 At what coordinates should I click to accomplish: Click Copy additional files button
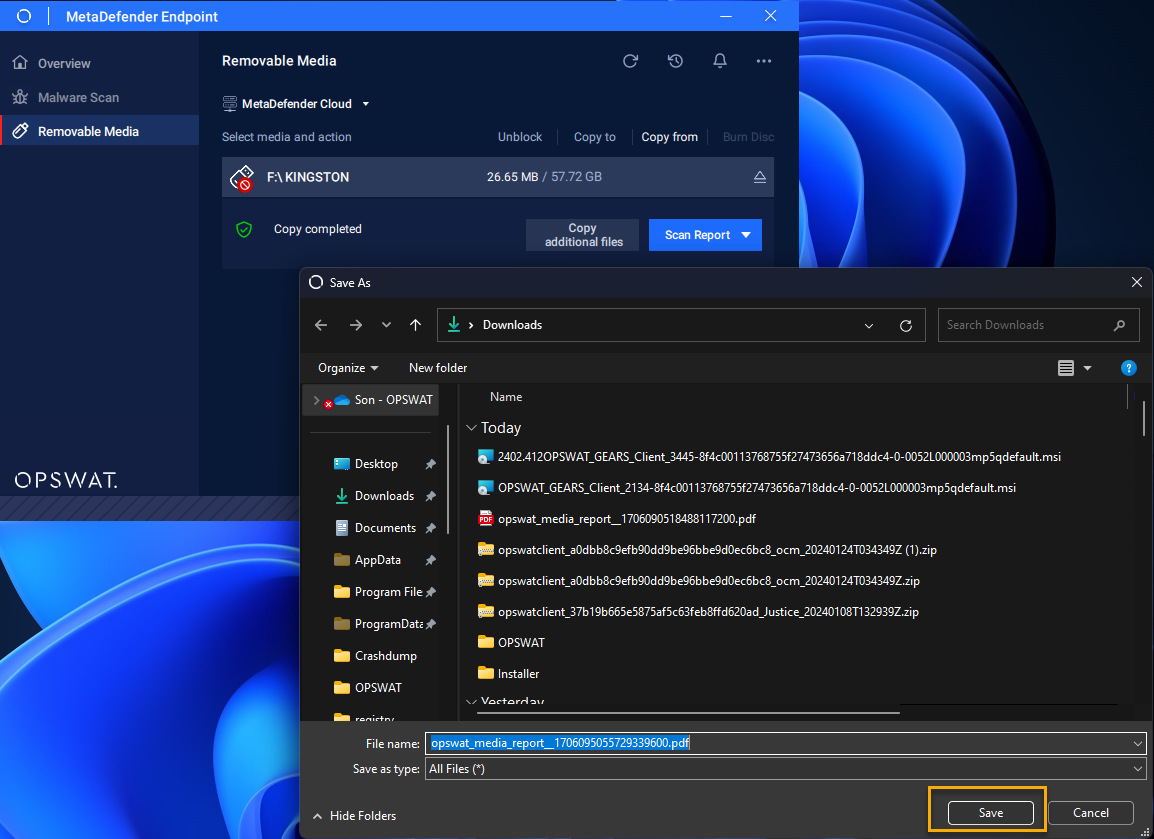583,235
